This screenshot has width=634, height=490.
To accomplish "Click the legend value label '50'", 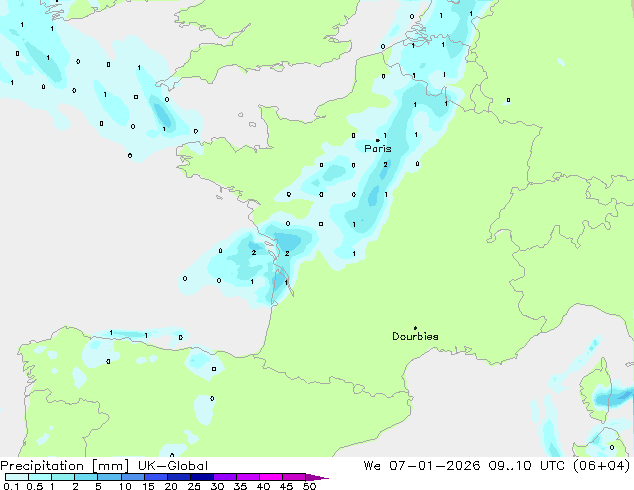I will 309,486.
